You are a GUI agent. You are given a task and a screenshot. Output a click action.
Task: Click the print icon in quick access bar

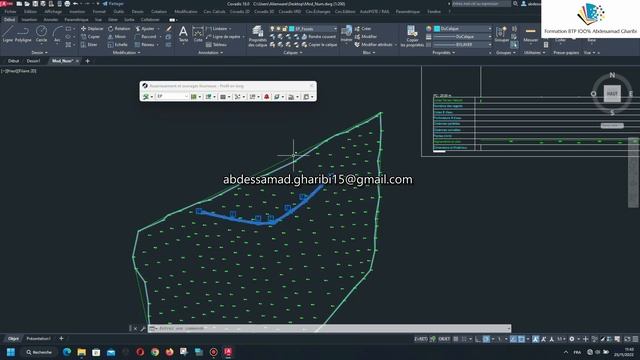pyautogui.click(x=67, y=4)
